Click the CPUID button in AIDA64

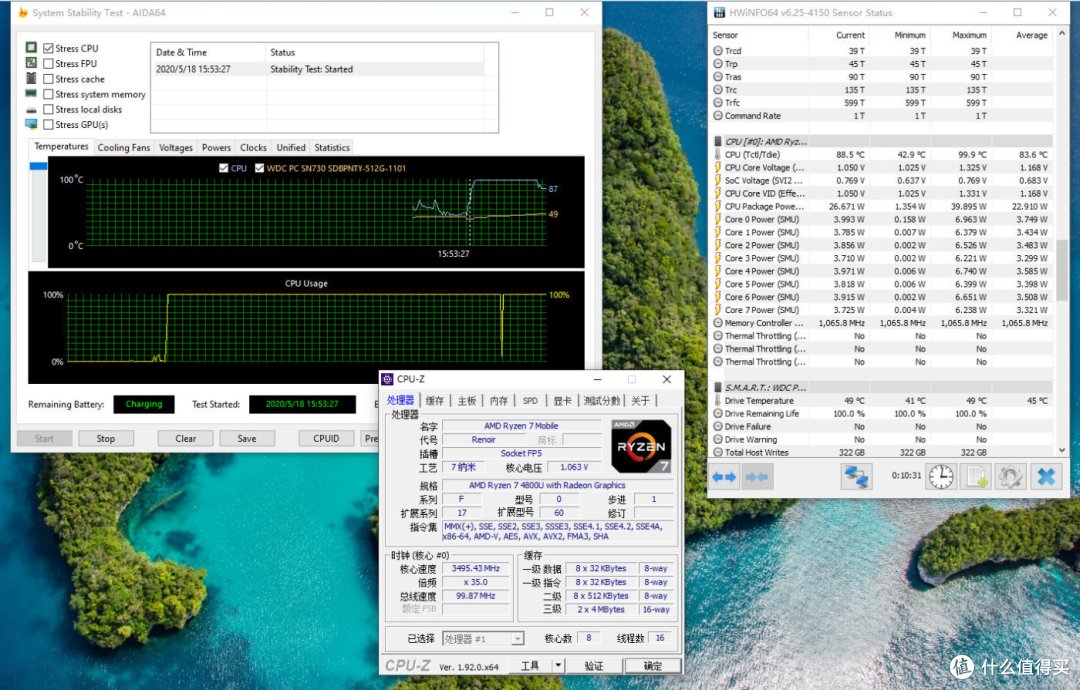pyautogui.click(x=326, y=438)
